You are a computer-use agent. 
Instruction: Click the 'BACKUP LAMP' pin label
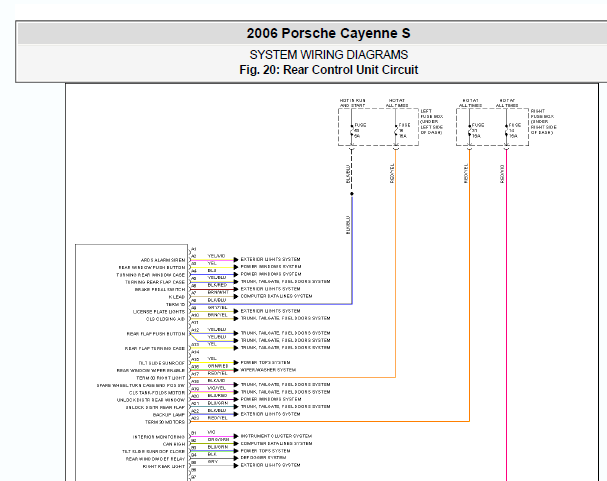pyautogui.click(x=169, y=415)
